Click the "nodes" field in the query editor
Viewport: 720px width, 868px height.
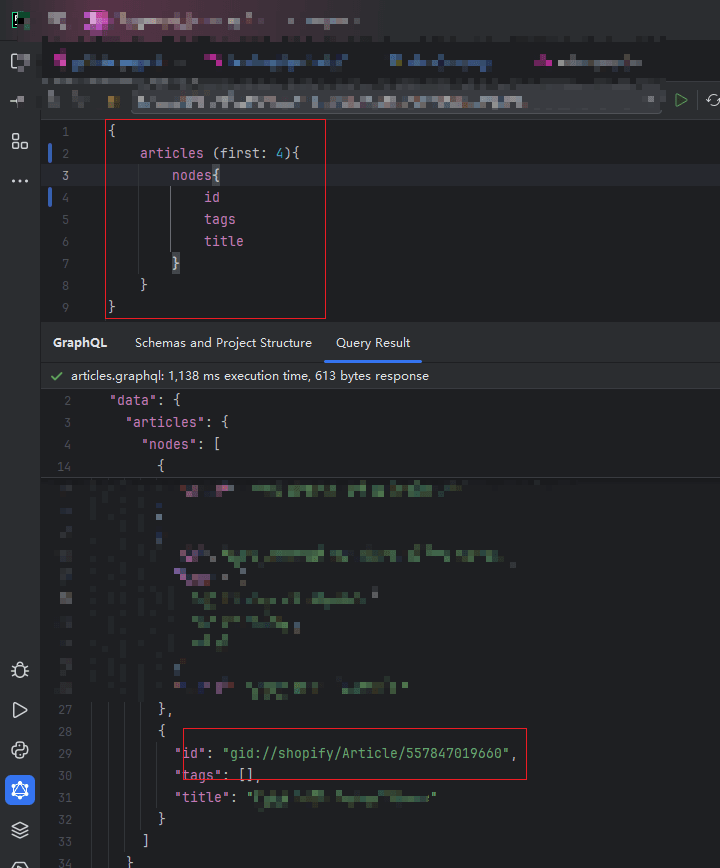point(188,175)
